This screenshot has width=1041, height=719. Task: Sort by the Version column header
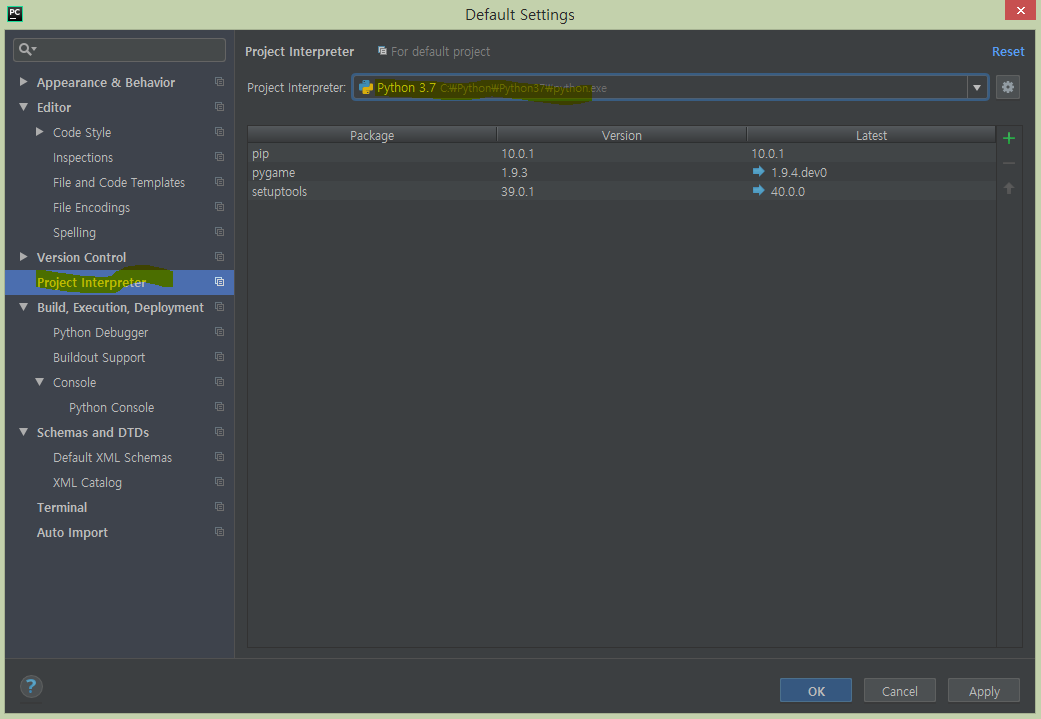pyautogui.click(x=621, y=135)
